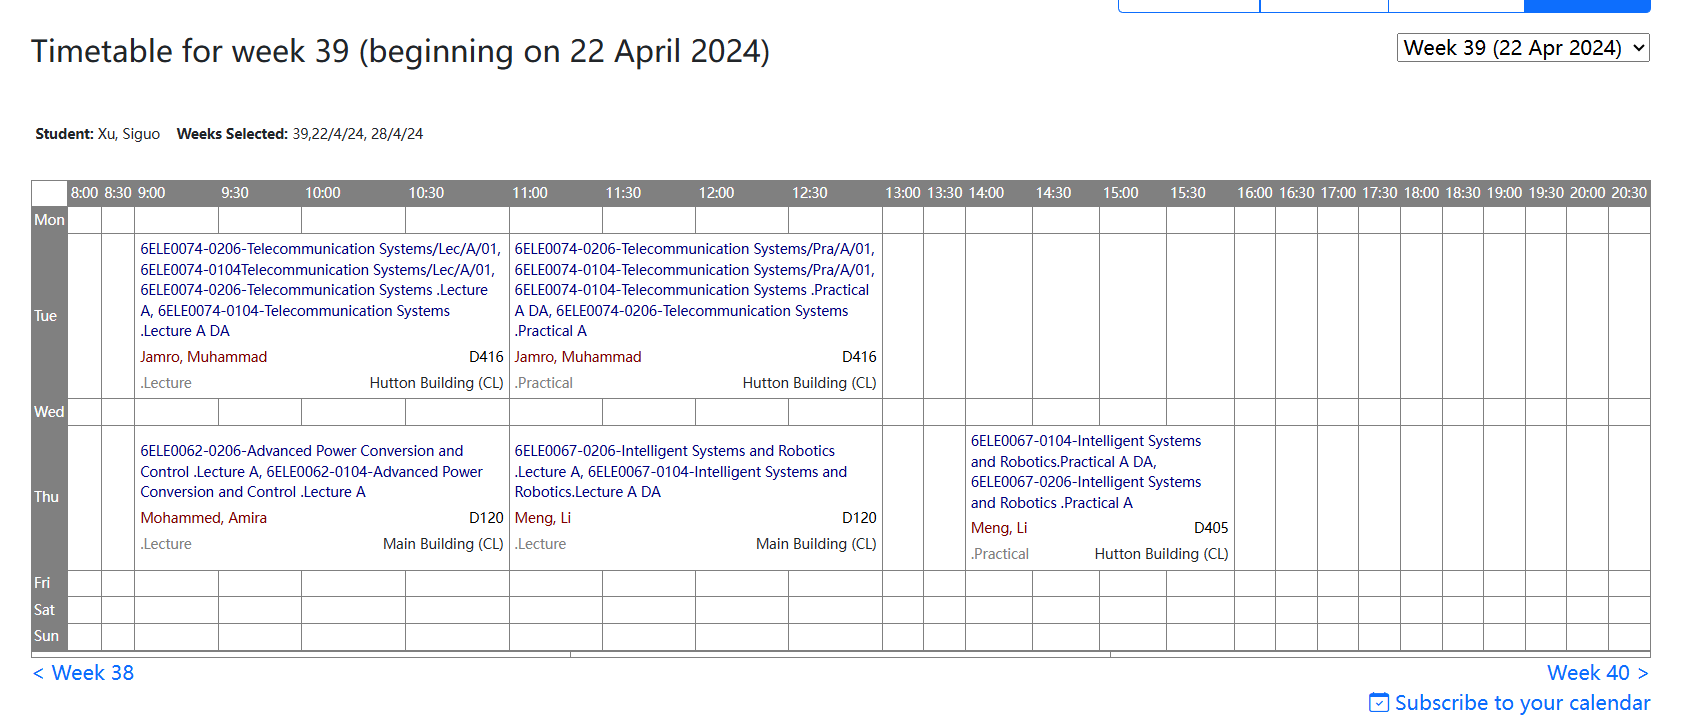The image size is (1682, 718).
Task: Click Hutton Building (CL) in Thursday practical
Action: [1160, 554]
